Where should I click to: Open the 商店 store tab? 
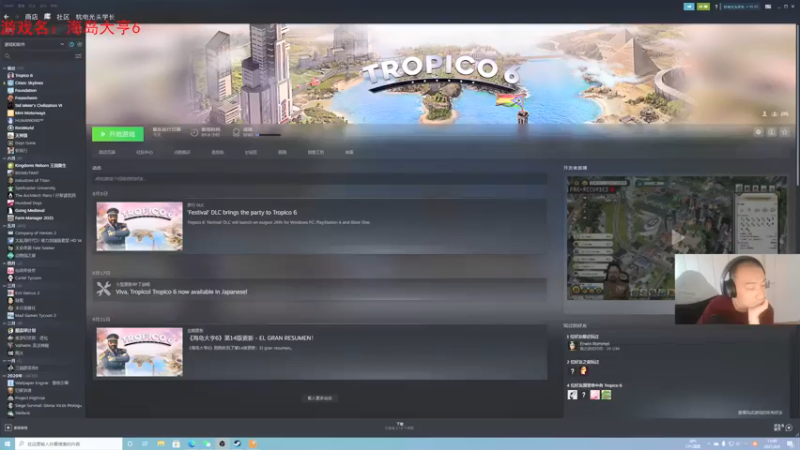32,17
